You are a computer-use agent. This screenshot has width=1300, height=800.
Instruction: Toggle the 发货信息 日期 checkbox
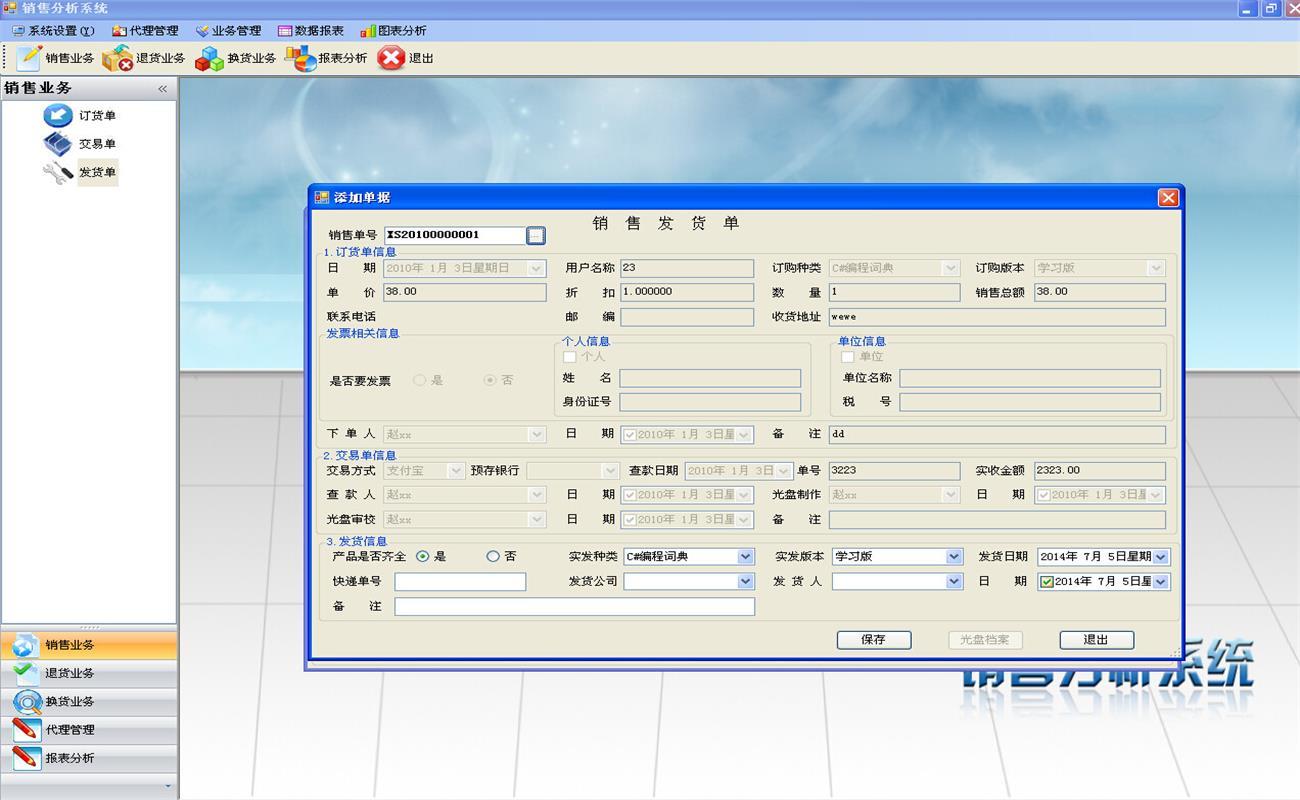click(x=1046, y=581)
